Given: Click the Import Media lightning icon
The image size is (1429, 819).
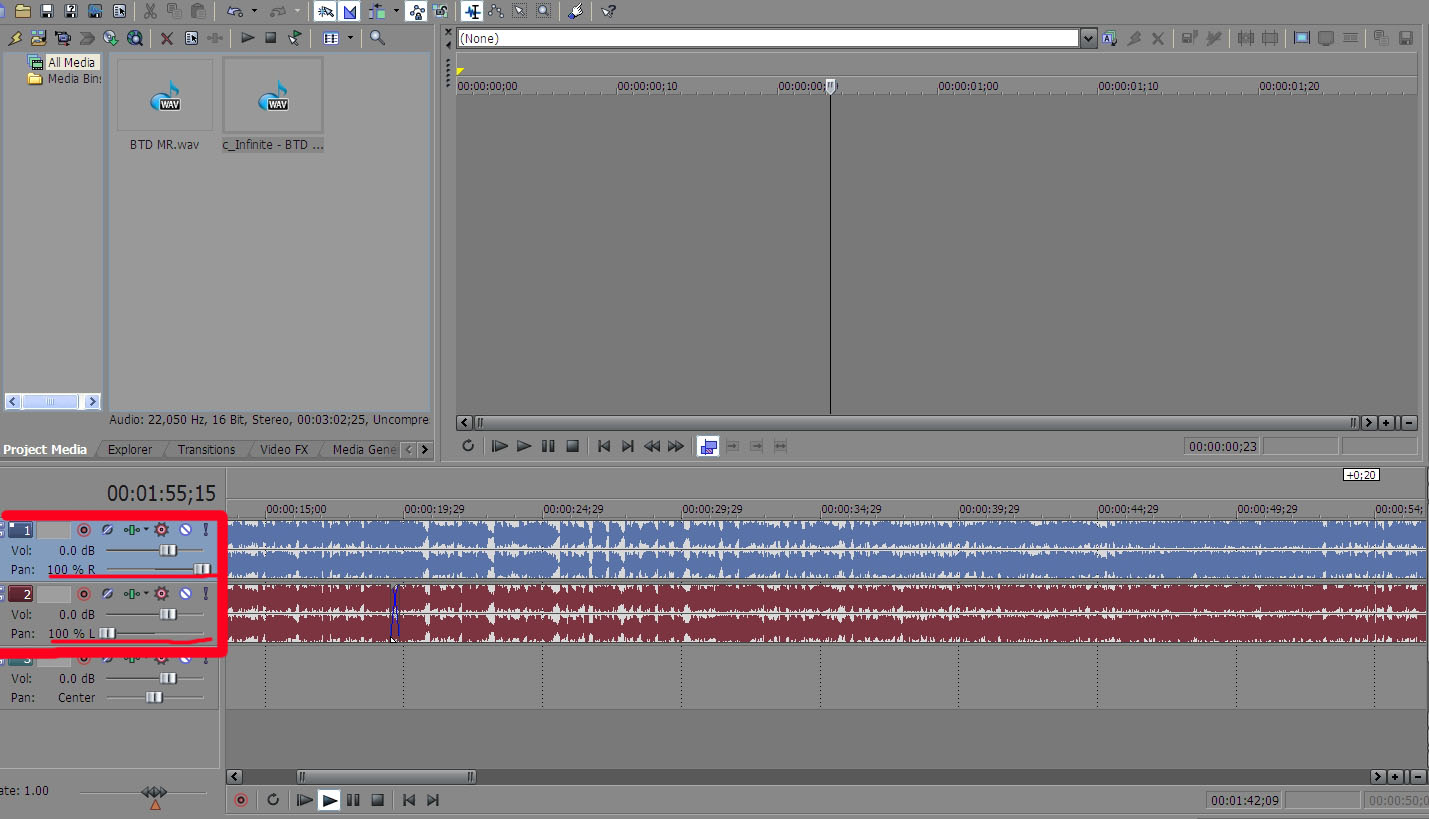Looking at the screenshot, I should click(14, 38).
